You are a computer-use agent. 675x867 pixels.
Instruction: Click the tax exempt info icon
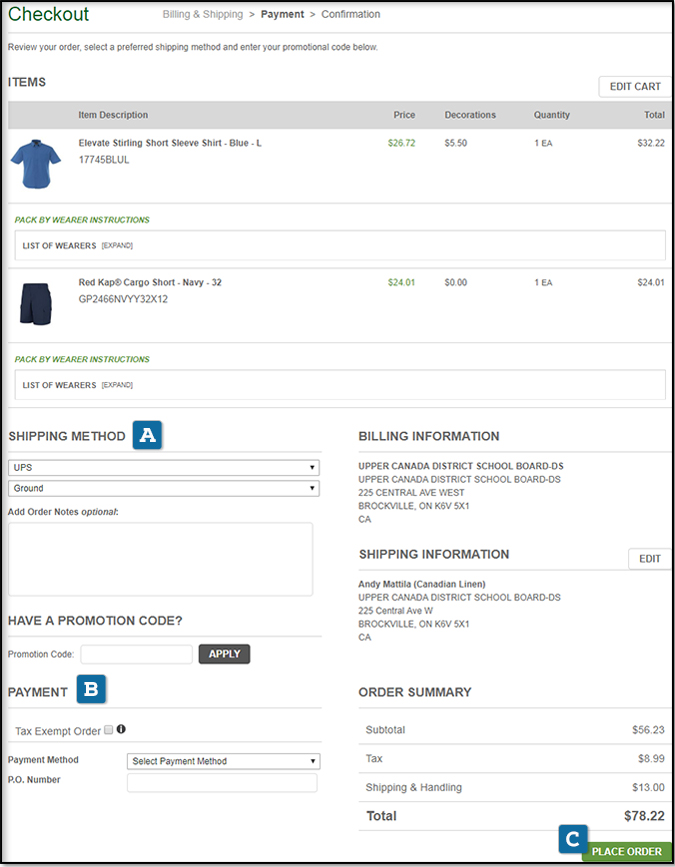121,730
